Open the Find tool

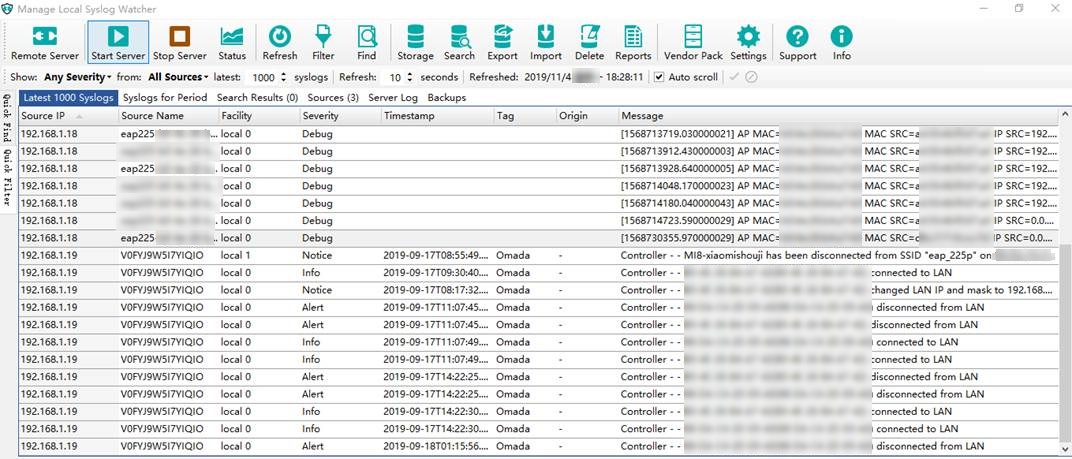click(366, 42)
